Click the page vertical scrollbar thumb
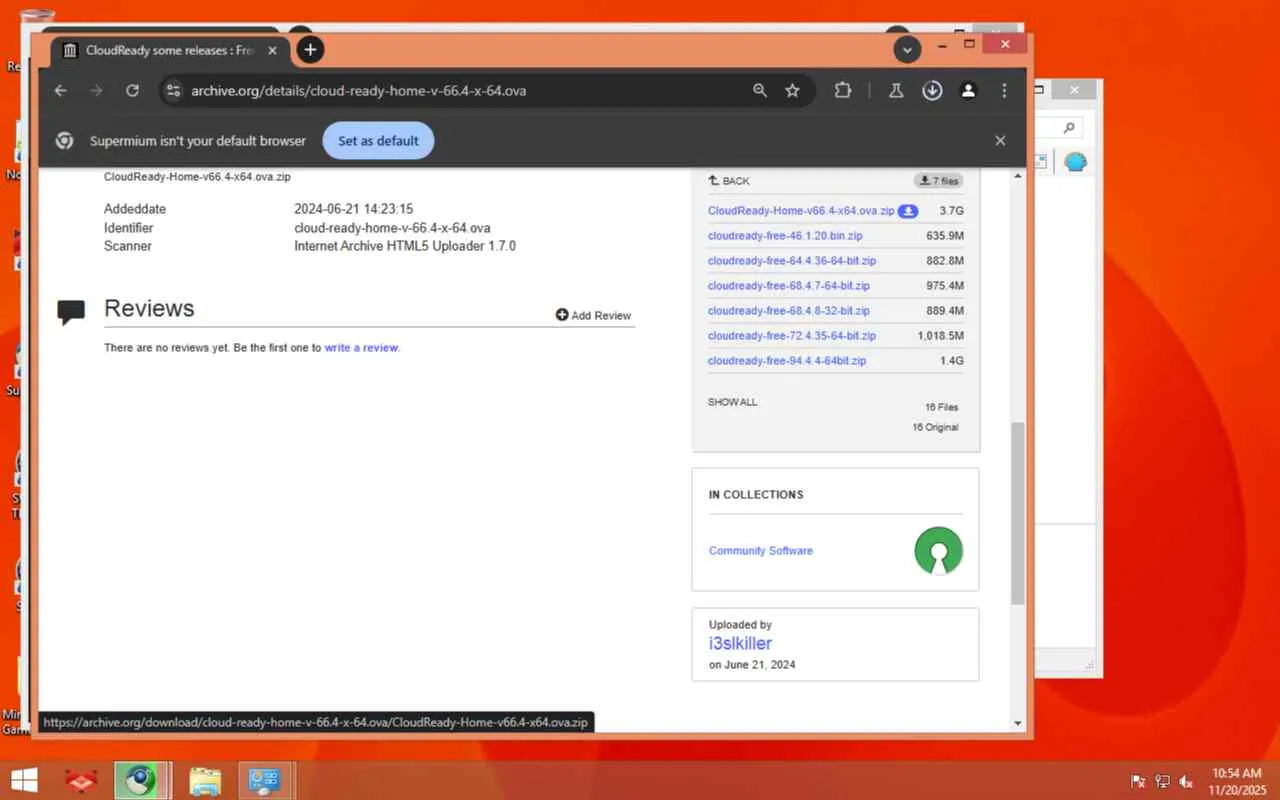1280x800 pixels. 1018,513
